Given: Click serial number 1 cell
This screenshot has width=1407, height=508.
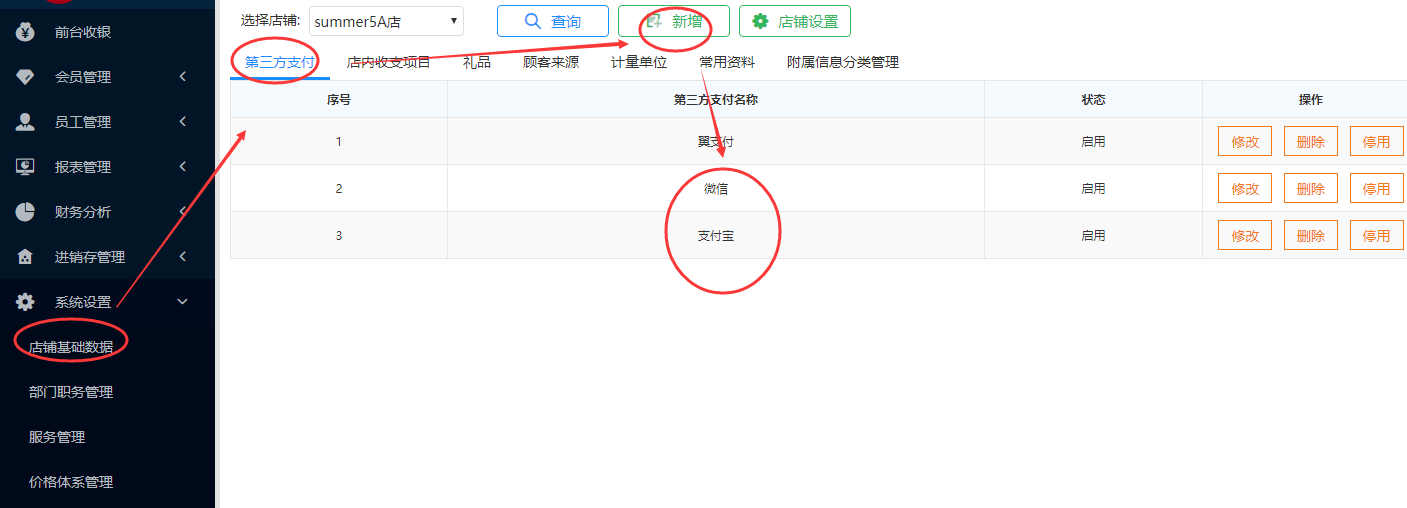Looking at the screenshot, I should [339, 141].
